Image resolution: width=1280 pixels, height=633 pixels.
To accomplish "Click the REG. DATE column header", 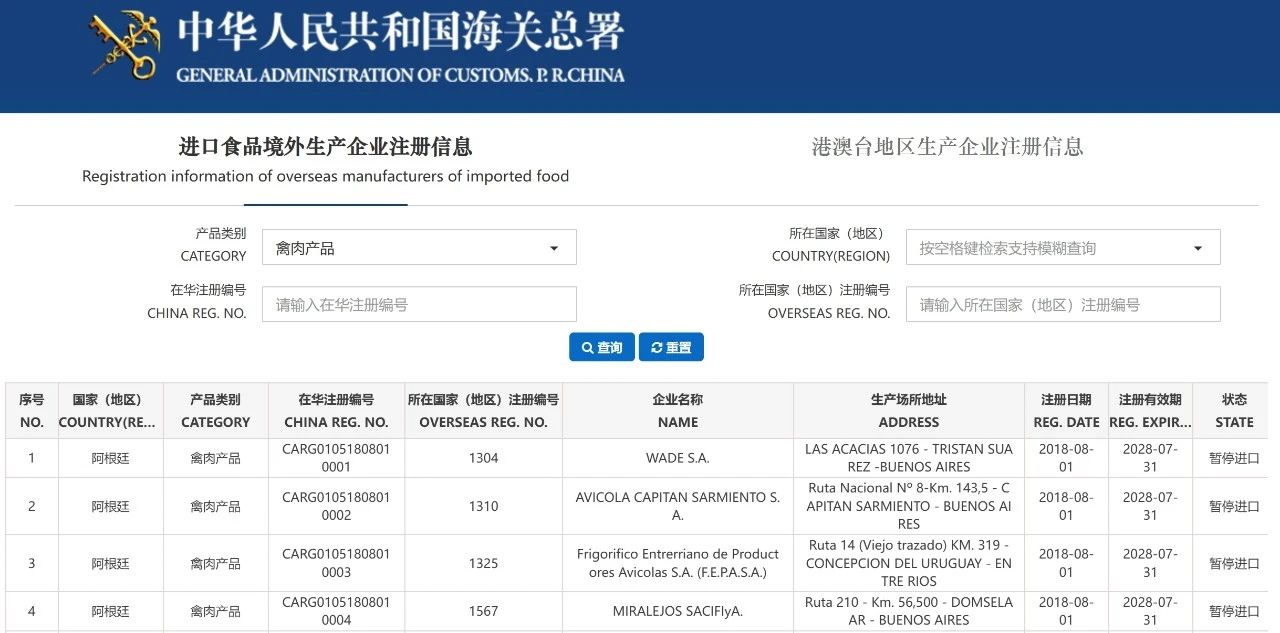I will coord(1066,411).
